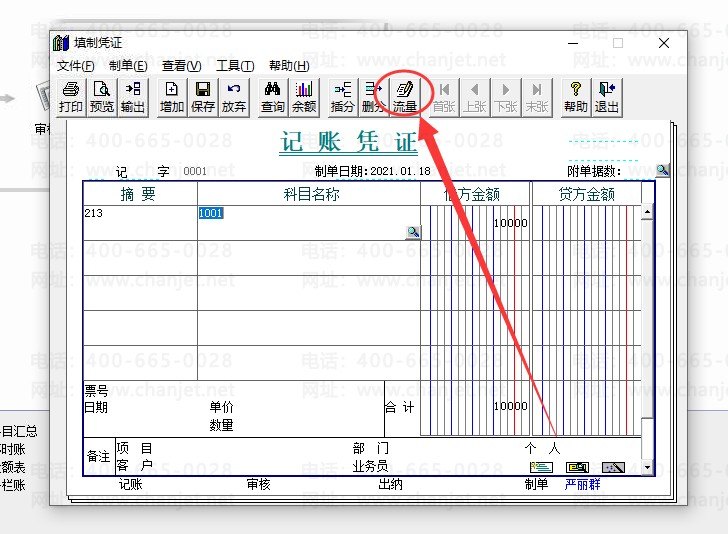
Task: Click the 打印 (Print) toolbar icon
Action: [x=71, y=97]
